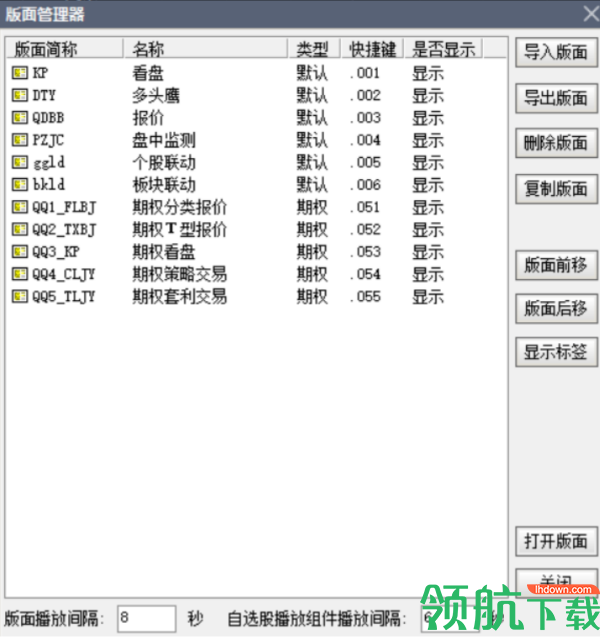Focus the 版面播放间隔 seconds input field

pos(147,619)
